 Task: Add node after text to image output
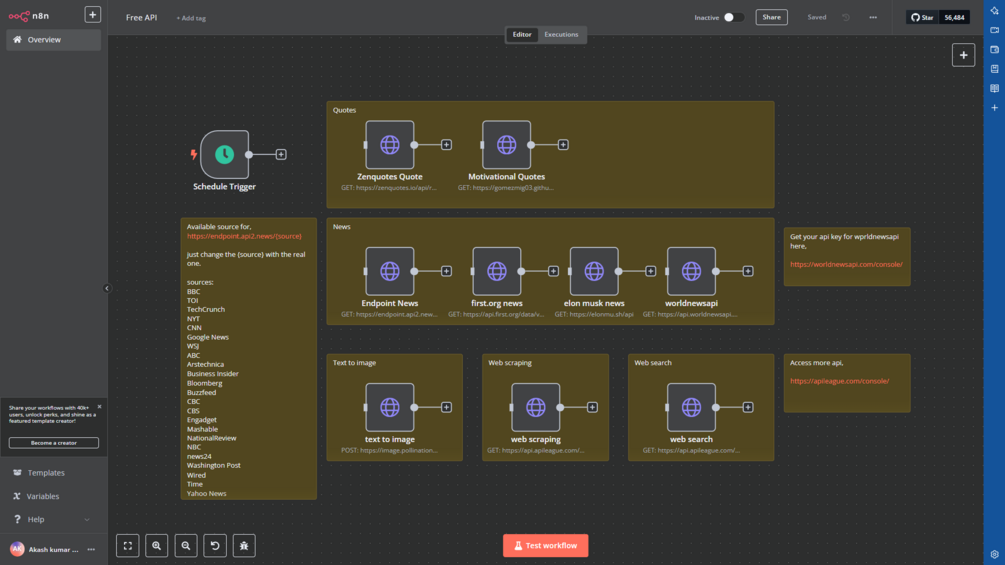(447, 407)
